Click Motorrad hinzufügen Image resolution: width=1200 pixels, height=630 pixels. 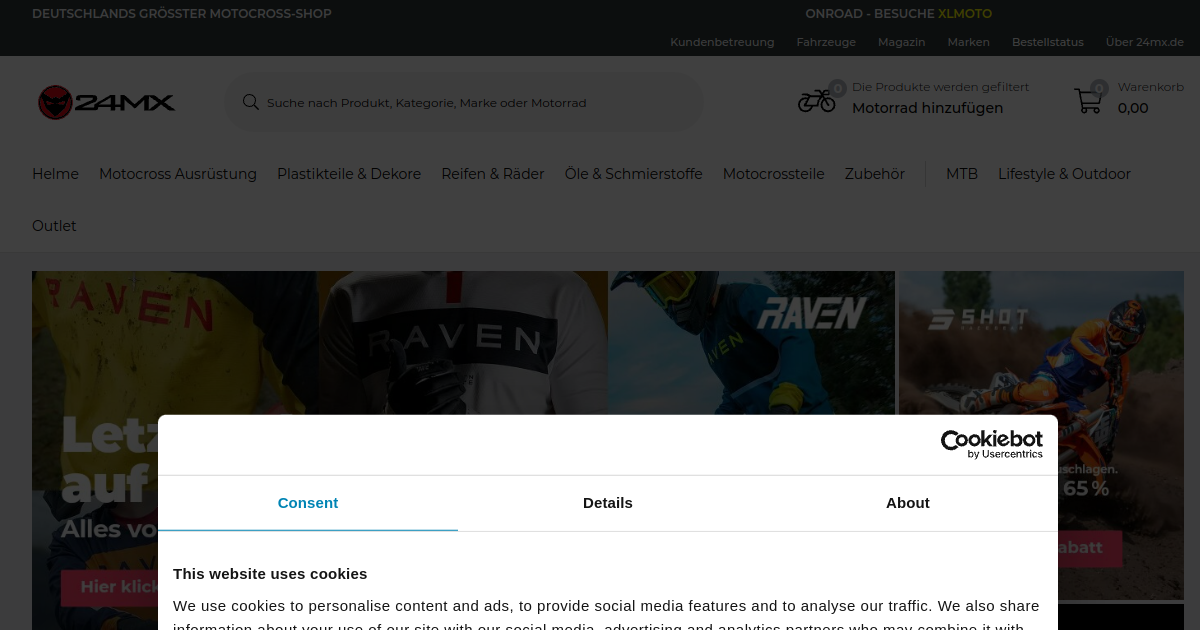tap(927, 108)
